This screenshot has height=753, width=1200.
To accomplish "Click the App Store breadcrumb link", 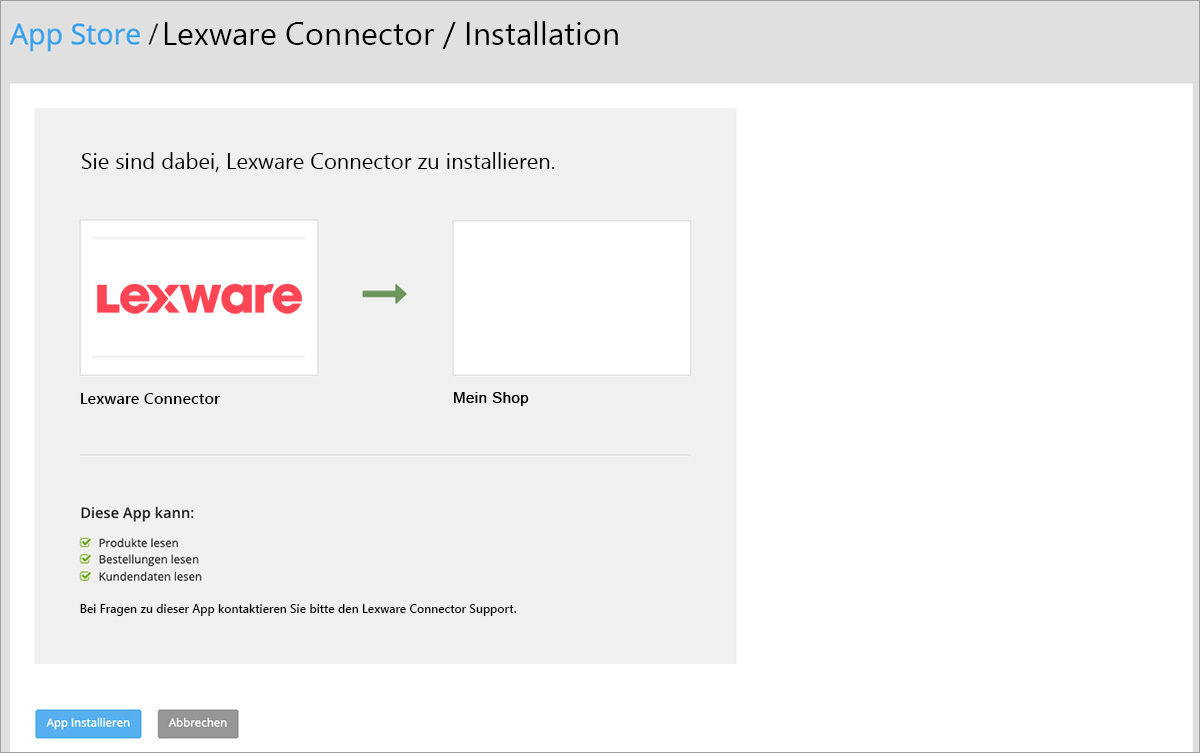I will 75,35.
